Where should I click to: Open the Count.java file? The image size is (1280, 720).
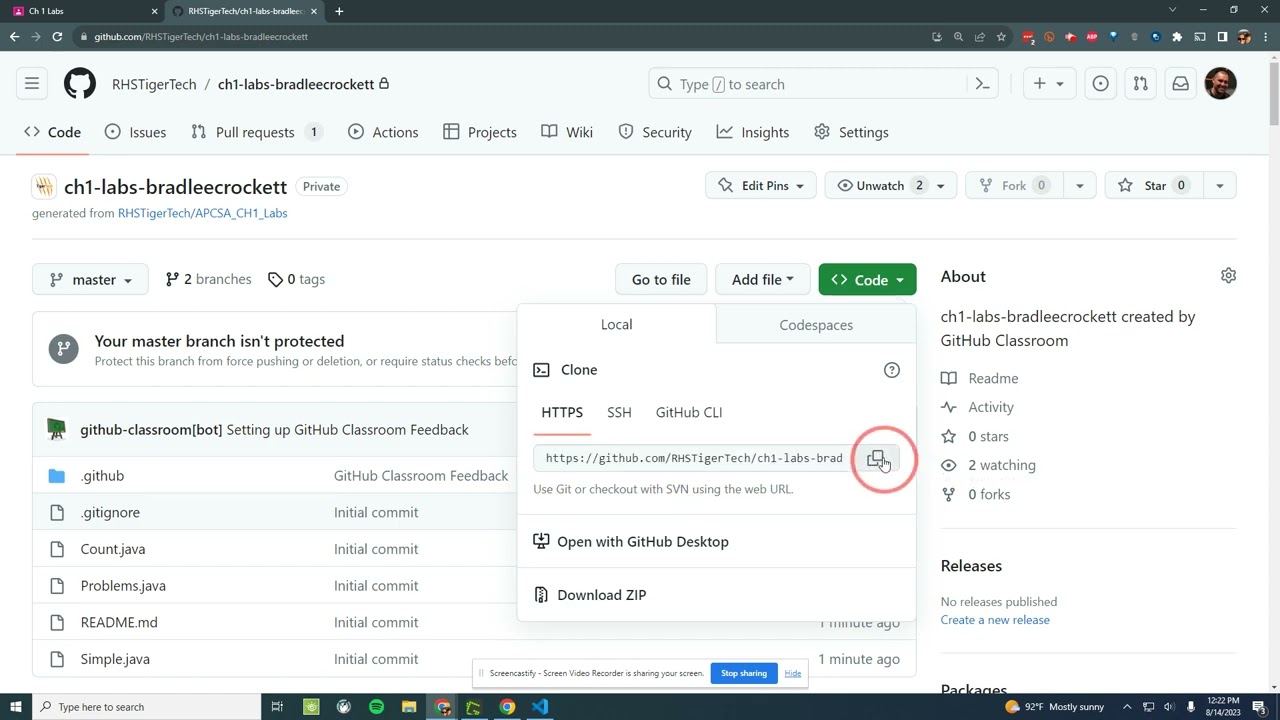(113, 549)
